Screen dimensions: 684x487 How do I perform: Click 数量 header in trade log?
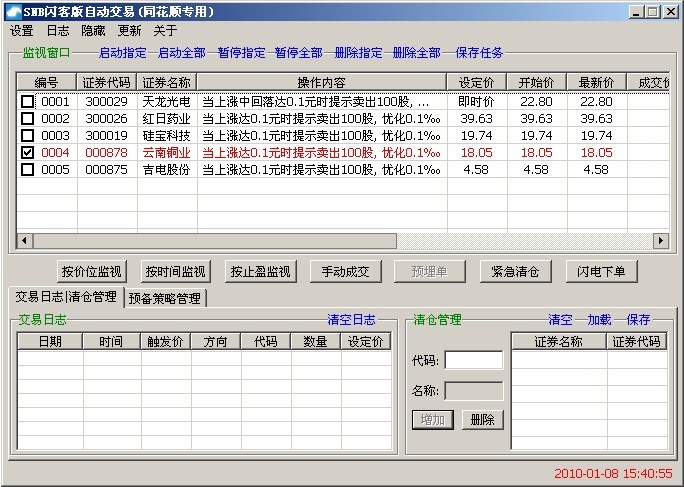click(315, 341)
